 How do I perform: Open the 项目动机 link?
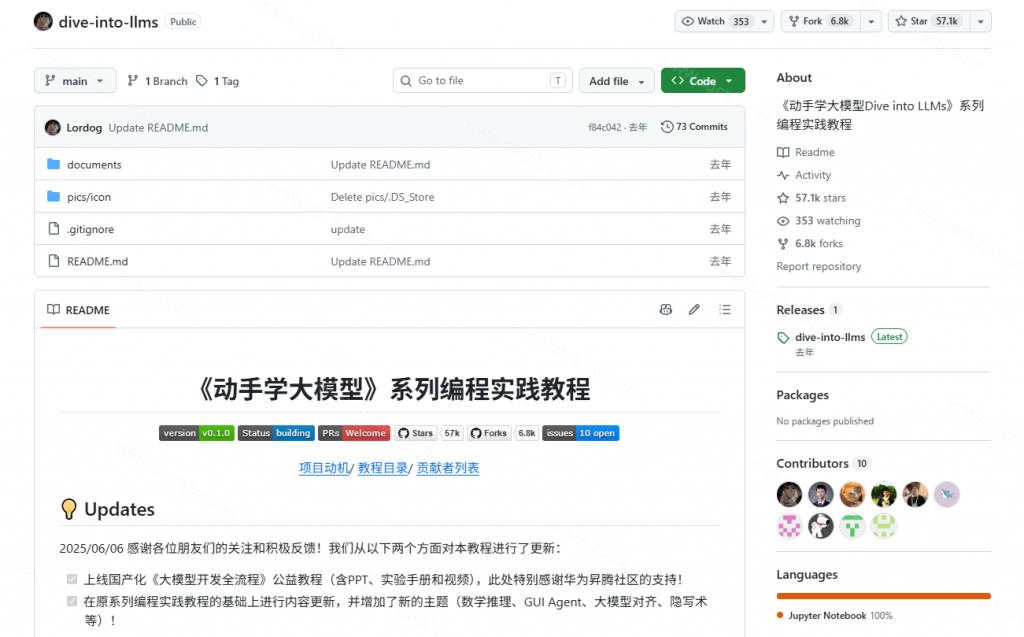coord(324,468)
